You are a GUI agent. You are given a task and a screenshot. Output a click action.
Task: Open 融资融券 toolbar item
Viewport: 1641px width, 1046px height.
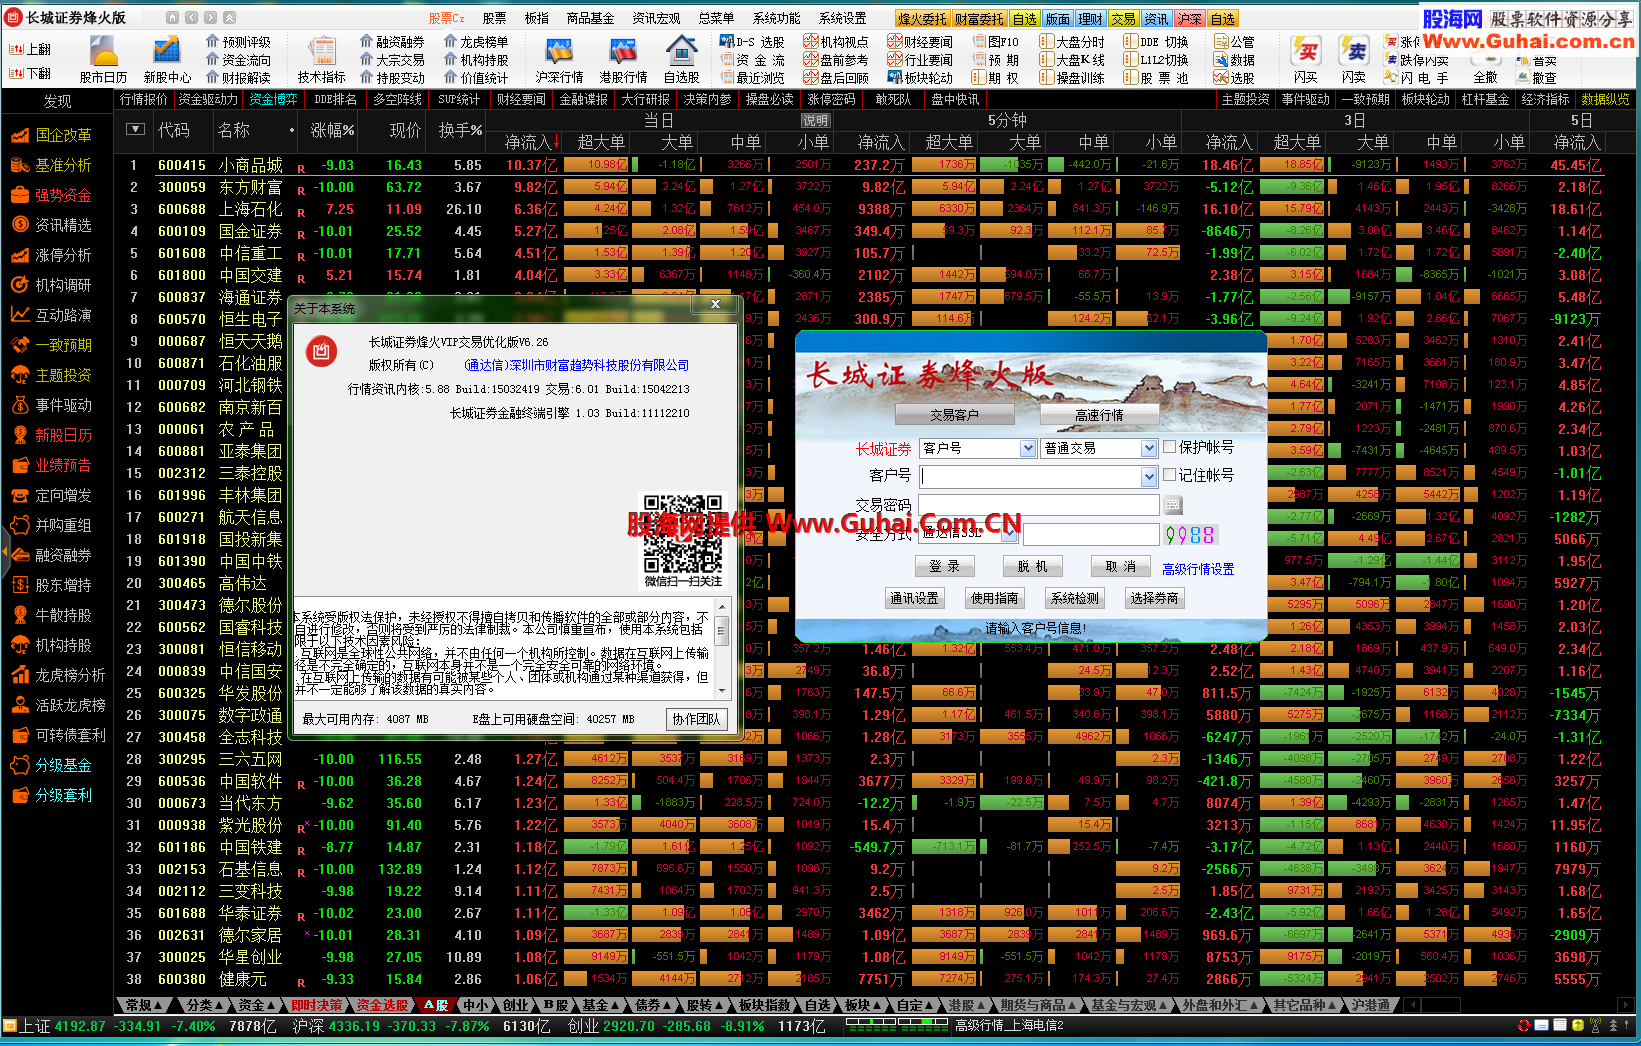[392, 42]
